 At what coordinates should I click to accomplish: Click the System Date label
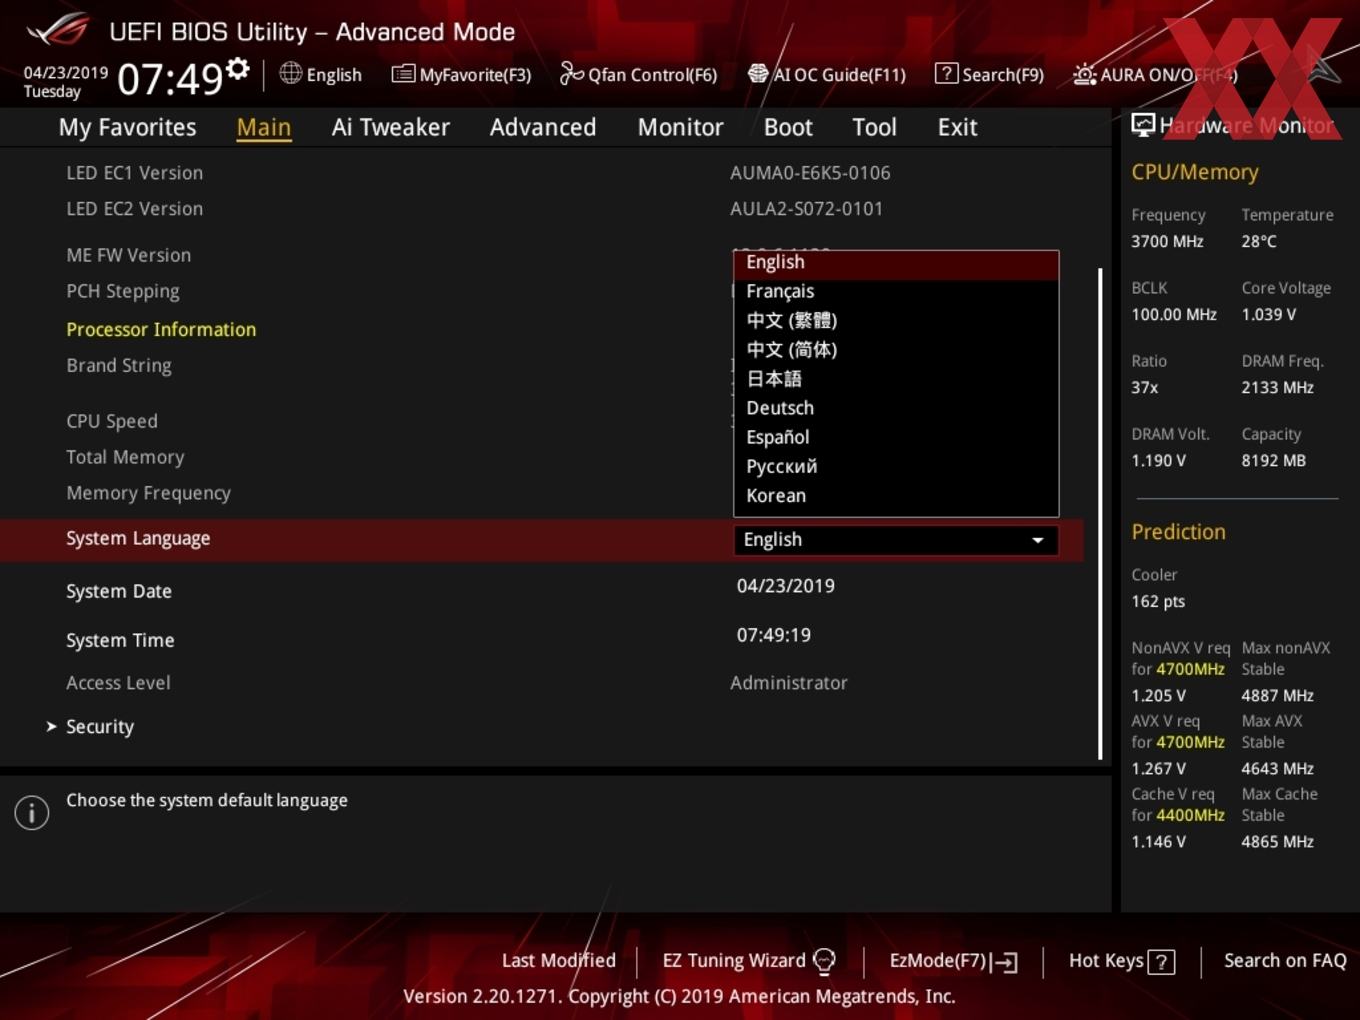[119, 591]
